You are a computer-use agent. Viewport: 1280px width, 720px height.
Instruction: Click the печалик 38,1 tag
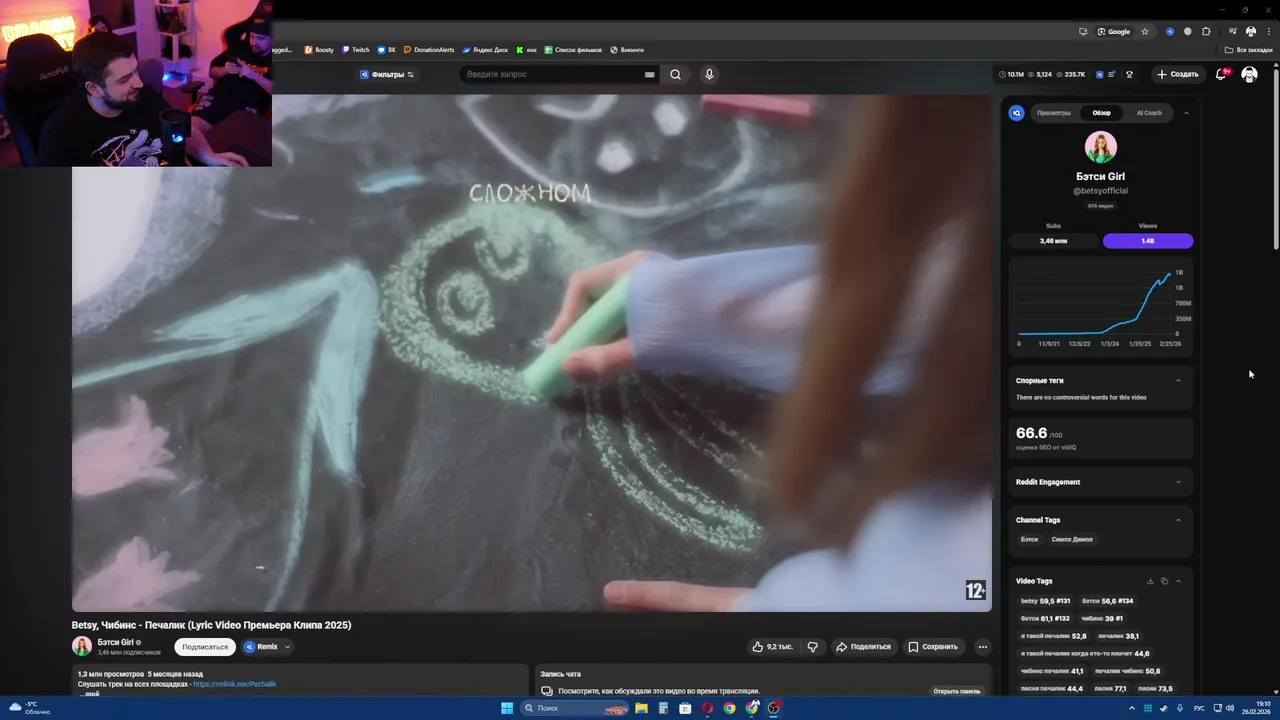point(1118,636)
